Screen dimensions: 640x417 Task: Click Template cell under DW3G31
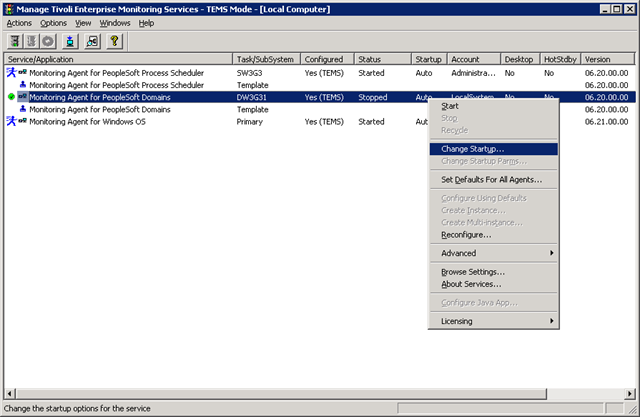253,109
